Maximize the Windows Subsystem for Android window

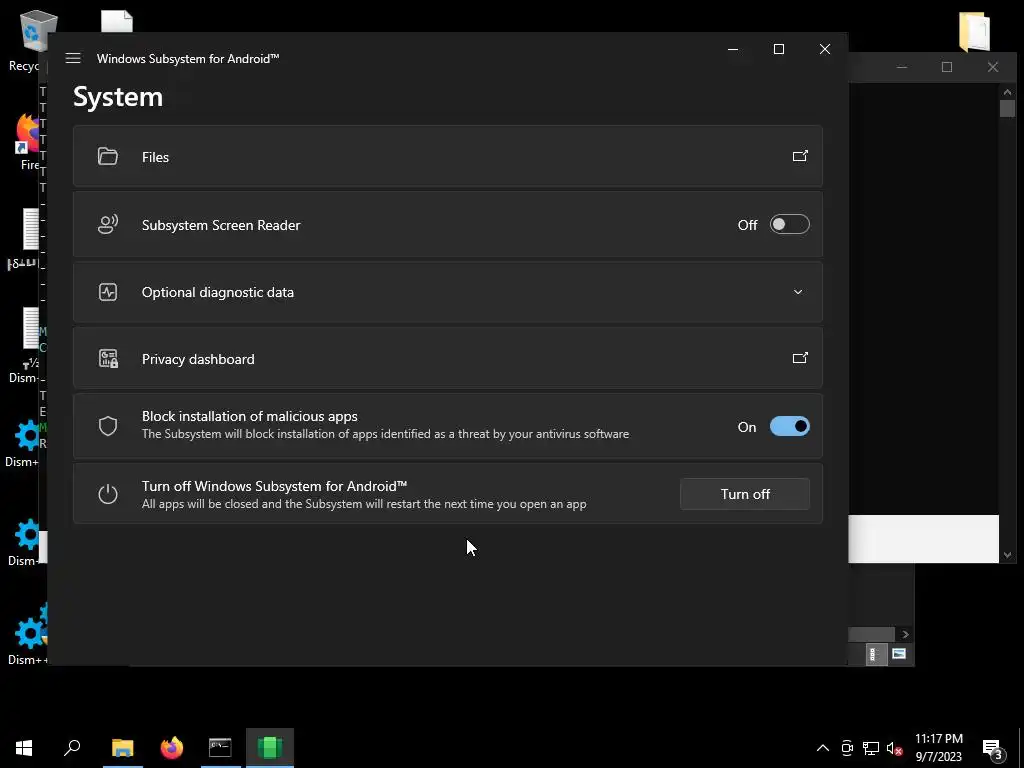778,49
